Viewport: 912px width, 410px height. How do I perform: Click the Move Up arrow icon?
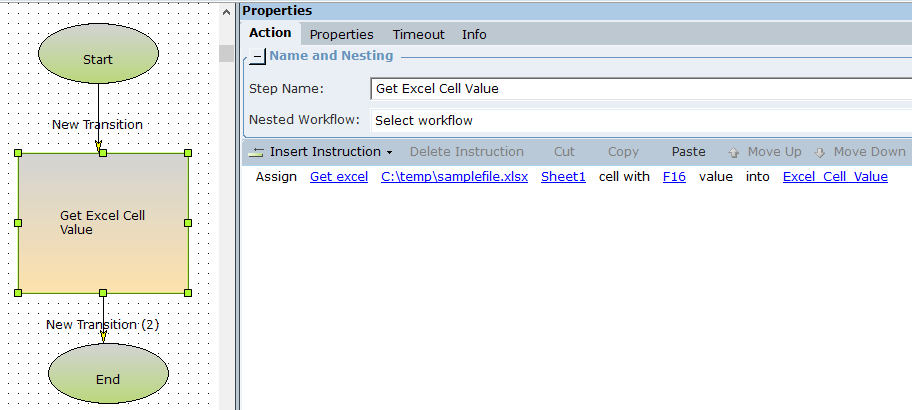click(x=734, y=153)
